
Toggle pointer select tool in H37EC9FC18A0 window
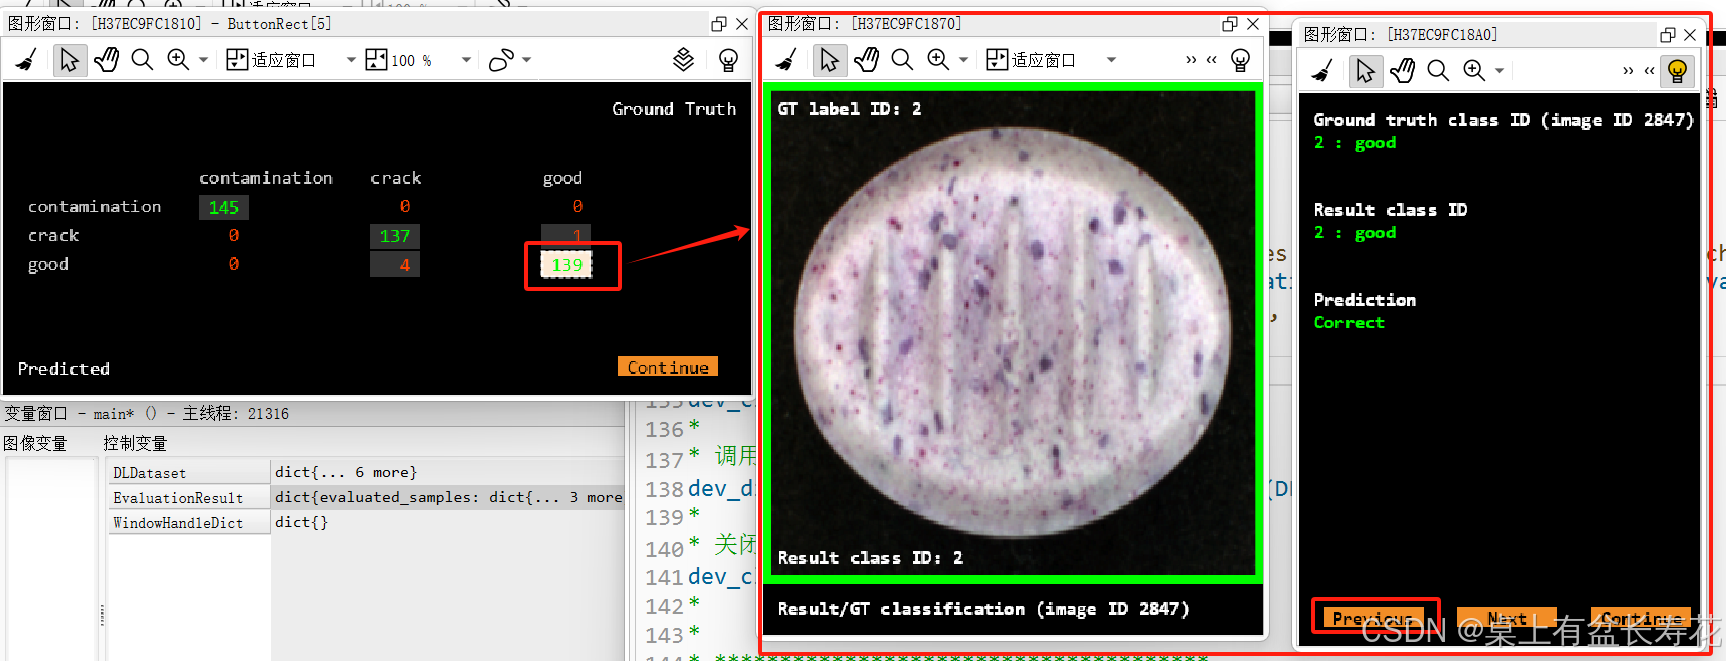click(1365, 71)
